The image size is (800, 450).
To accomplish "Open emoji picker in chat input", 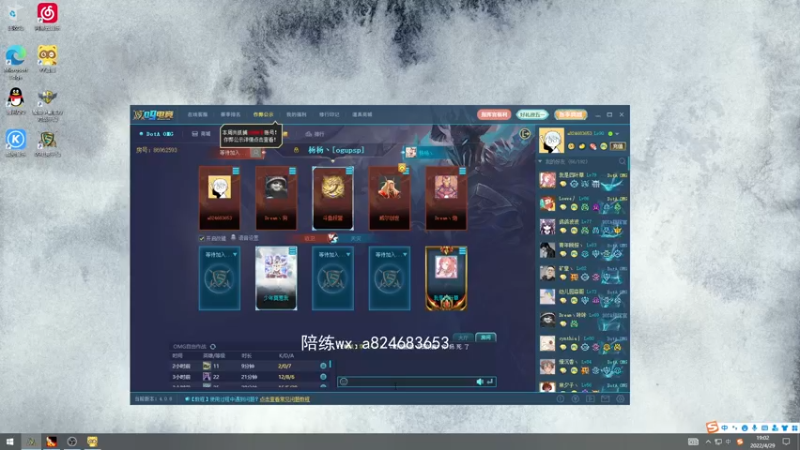I will pos(344,382).
